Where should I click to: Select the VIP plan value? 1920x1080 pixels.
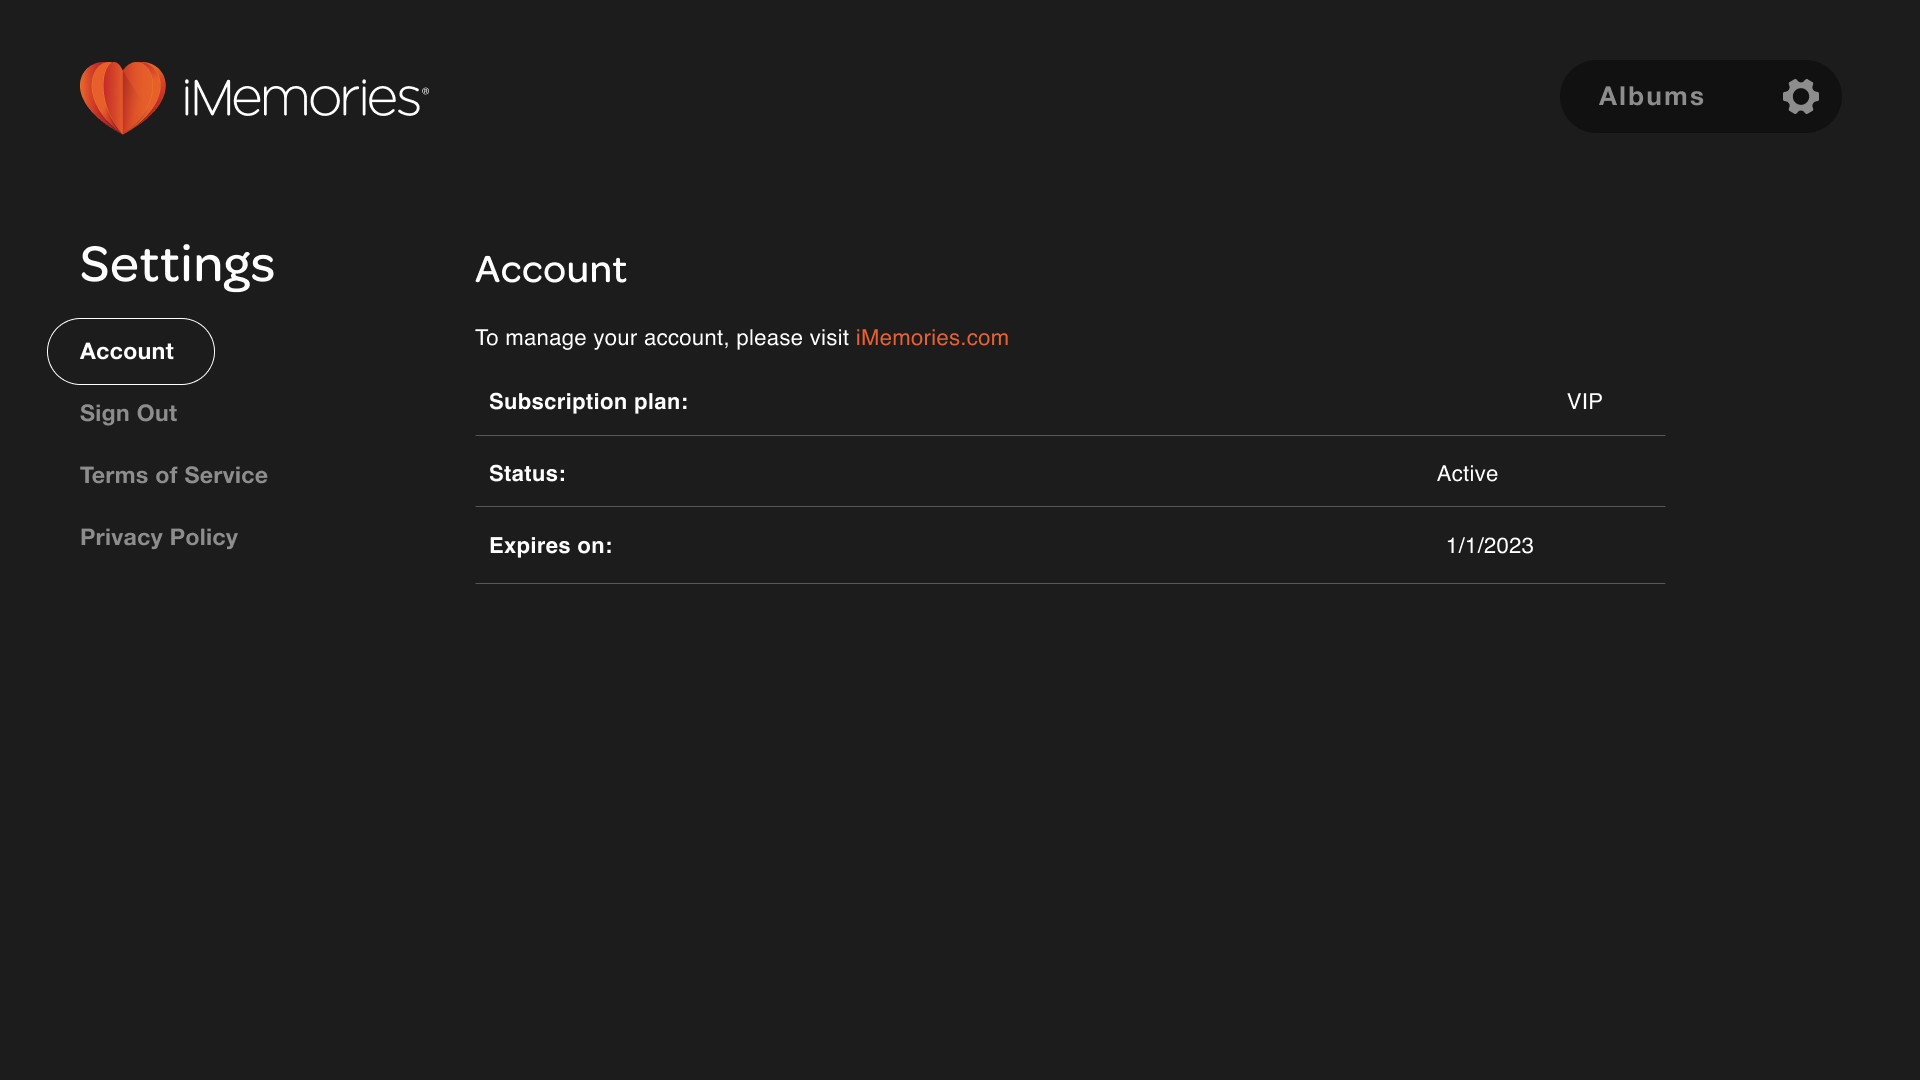tap(1584, 401)
